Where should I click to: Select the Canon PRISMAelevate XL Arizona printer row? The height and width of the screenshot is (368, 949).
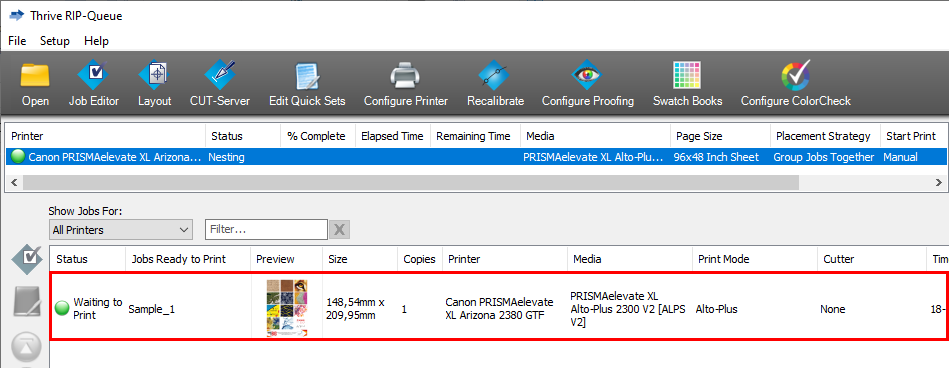[474, 157]
